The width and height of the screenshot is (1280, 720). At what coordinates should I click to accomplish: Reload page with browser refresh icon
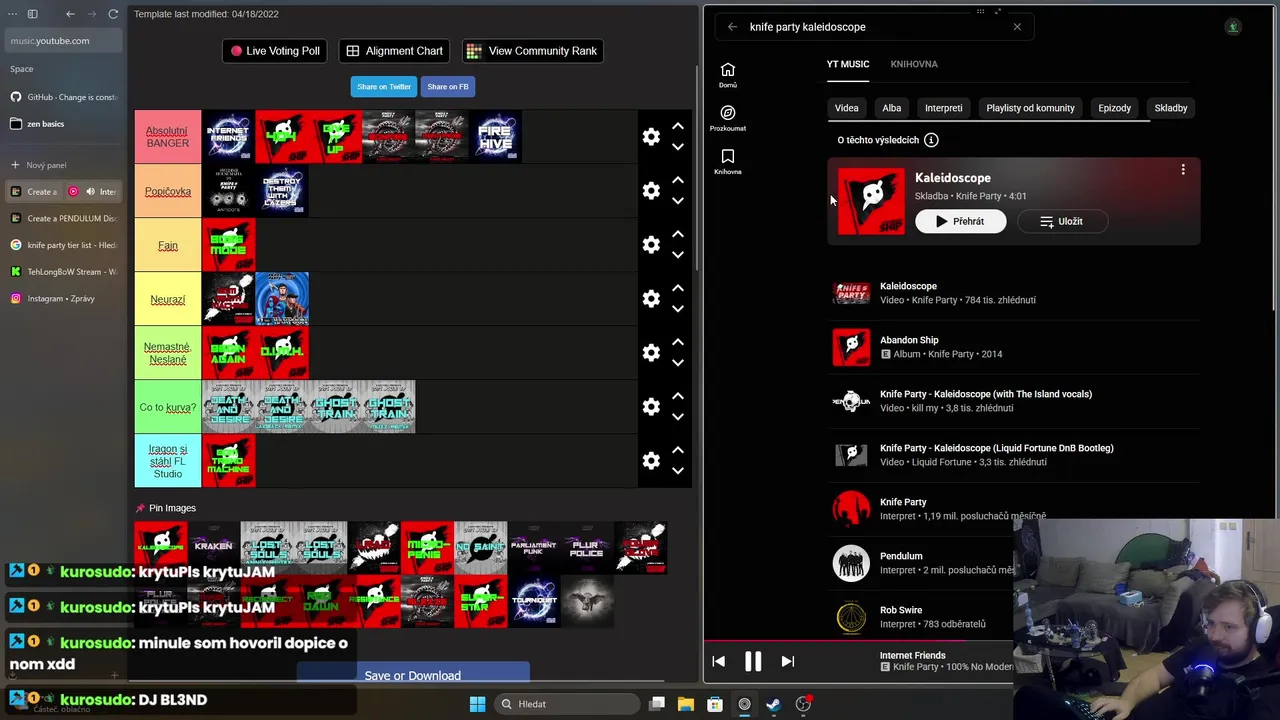pos(113,14)
